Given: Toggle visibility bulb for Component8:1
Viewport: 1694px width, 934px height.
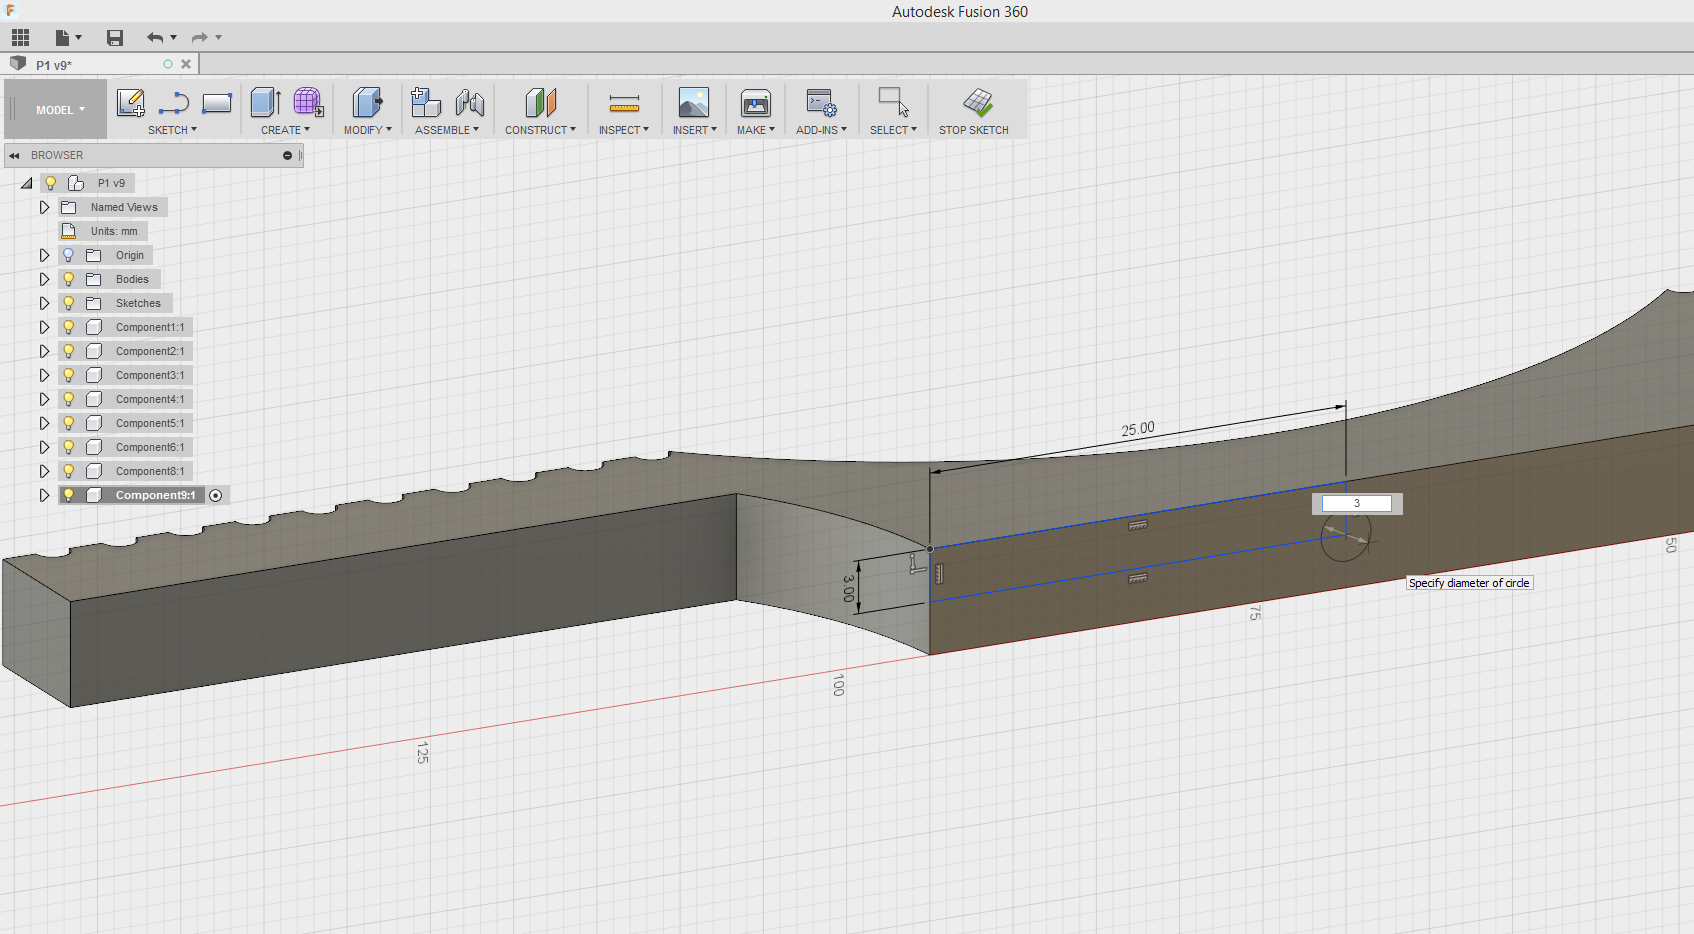Looking at the screenshot, I should (69, 471).
